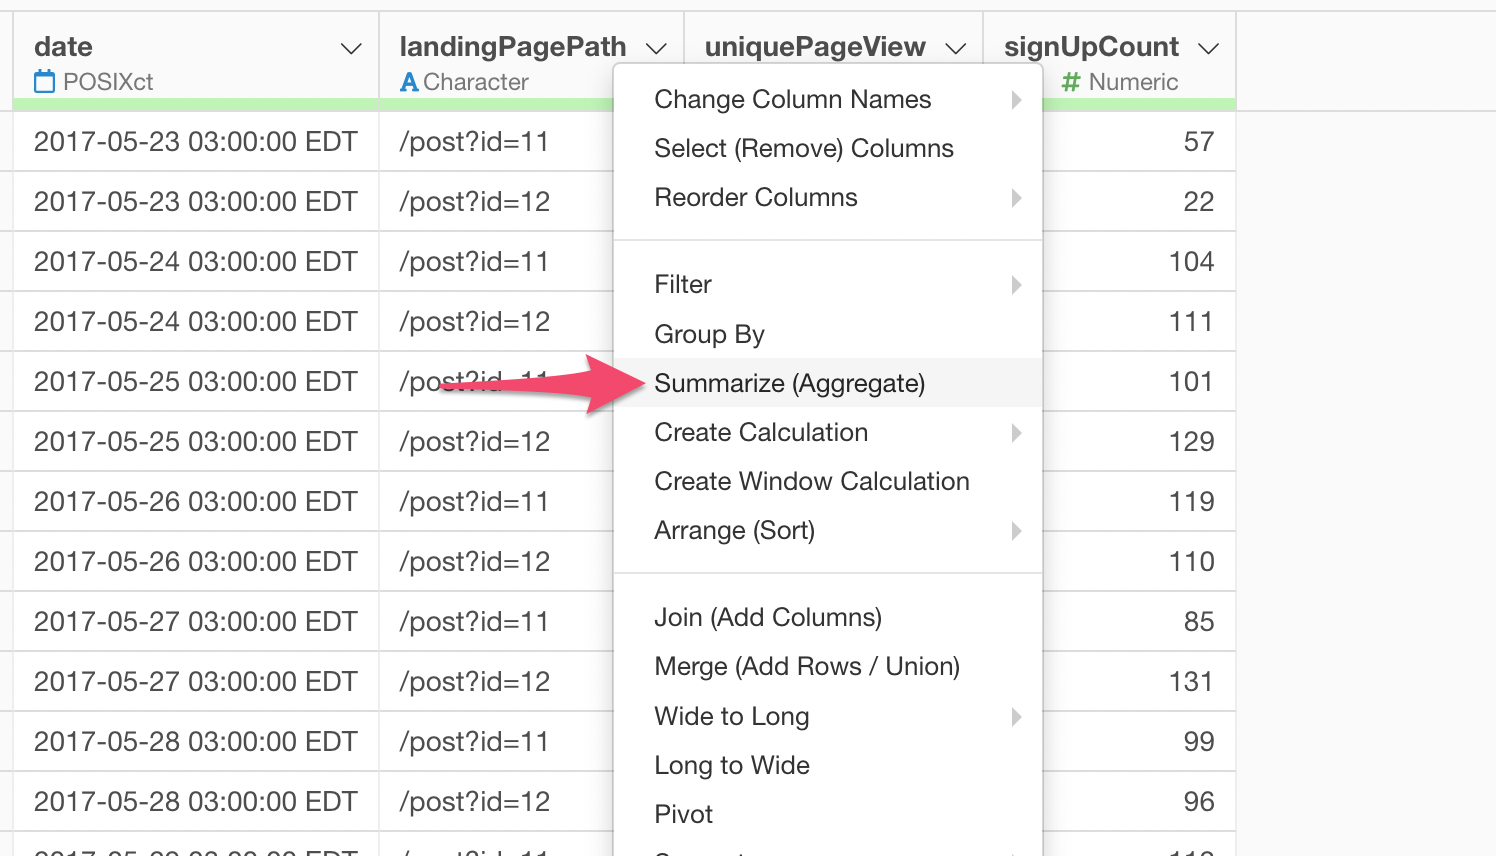Click the POSIXct calendar type icon
1496x856 pixels.
click(45, 82)
